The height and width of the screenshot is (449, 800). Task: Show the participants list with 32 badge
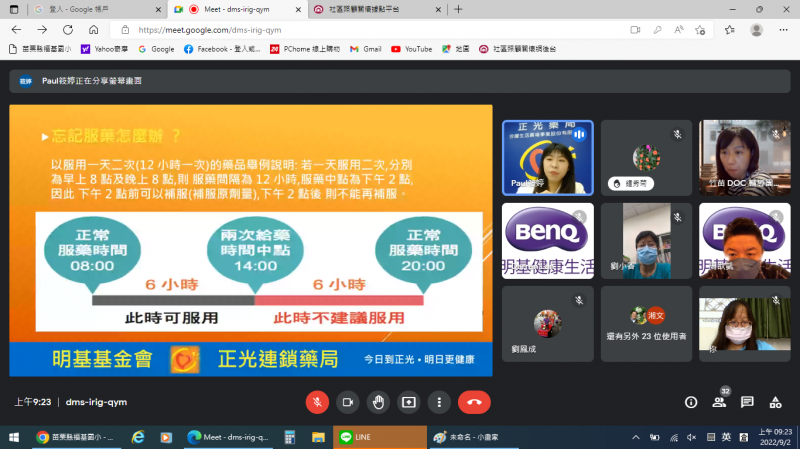point(719,402)
